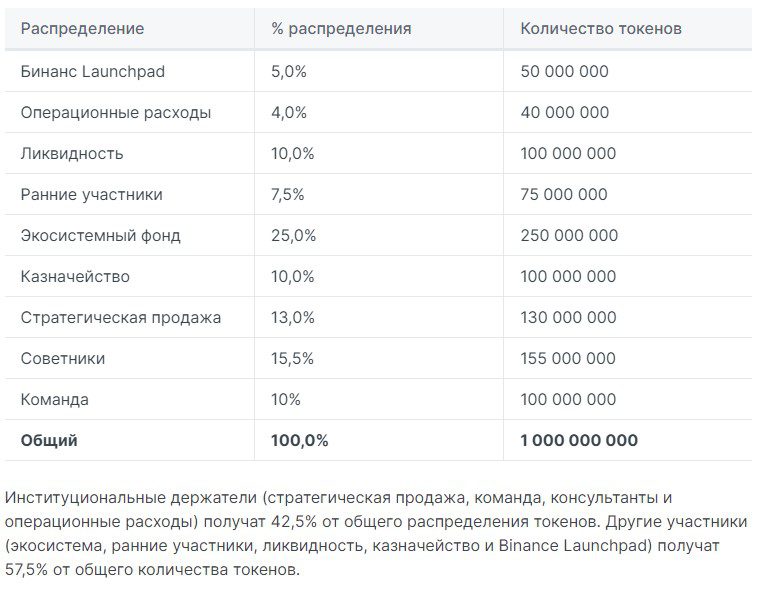Select the "Операционные расходы" row label

[116, 113]
